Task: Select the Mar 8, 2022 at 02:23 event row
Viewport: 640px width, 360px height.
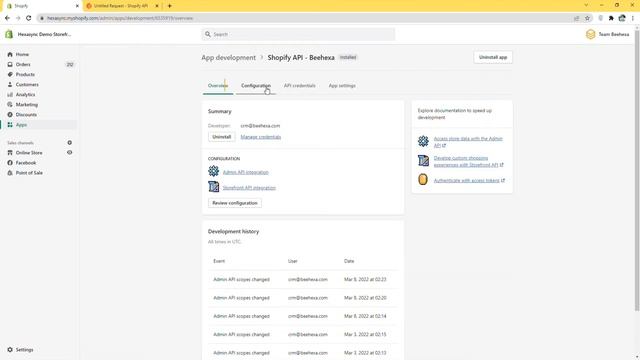Action: pos(303,280)
